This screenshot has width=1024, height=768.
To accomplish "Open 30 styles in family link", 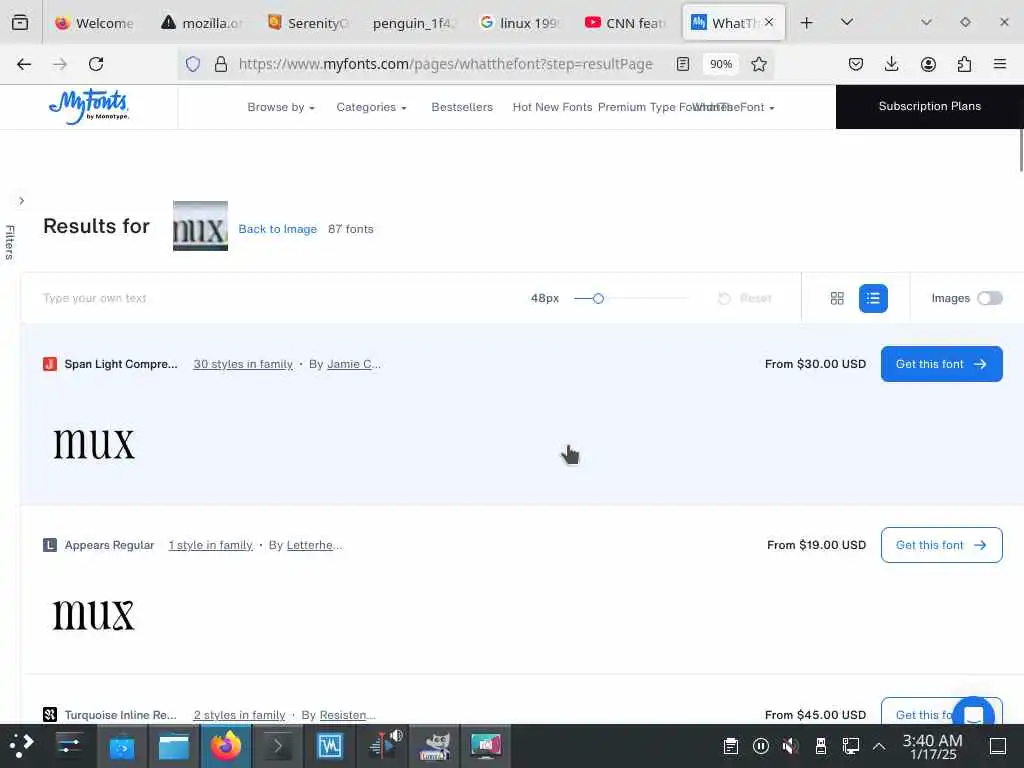I will tap(243, 364).
